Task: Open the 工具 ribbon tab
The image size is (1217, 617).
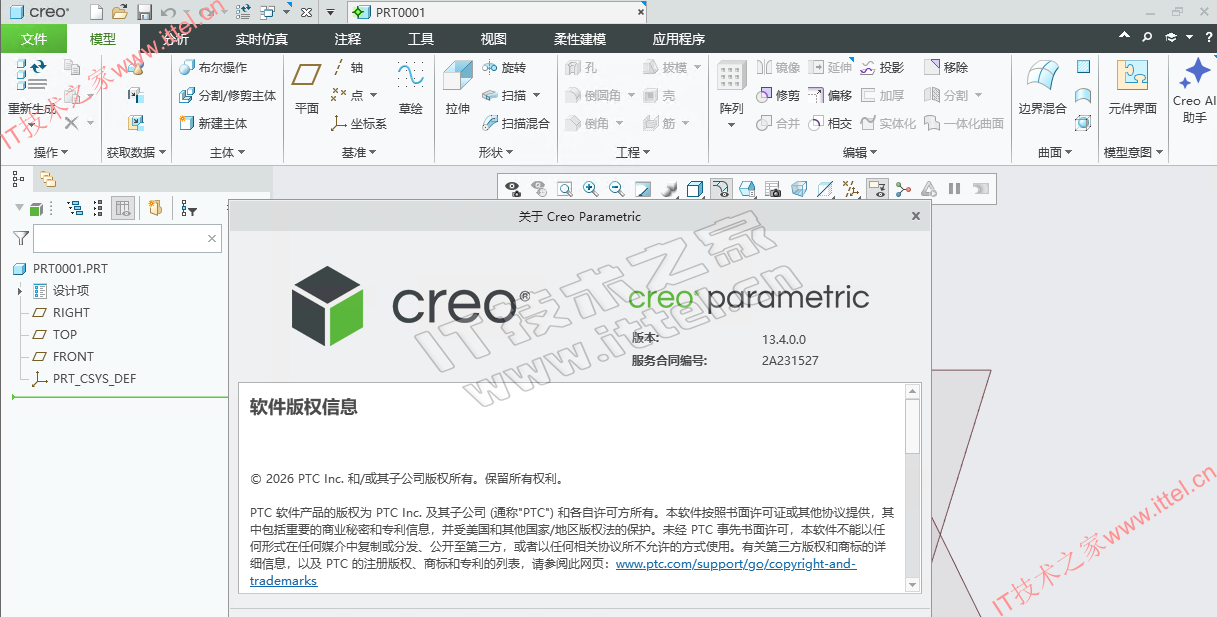Action: point(421,39)
